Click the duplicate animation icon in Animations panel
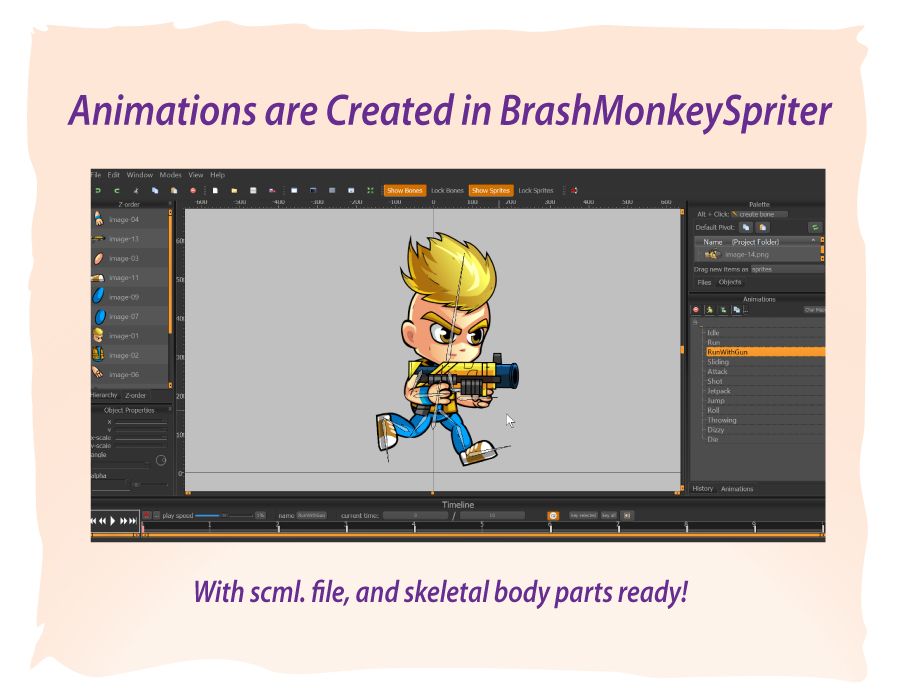Viewport: 900px width, 700px height. pos(736,310)
